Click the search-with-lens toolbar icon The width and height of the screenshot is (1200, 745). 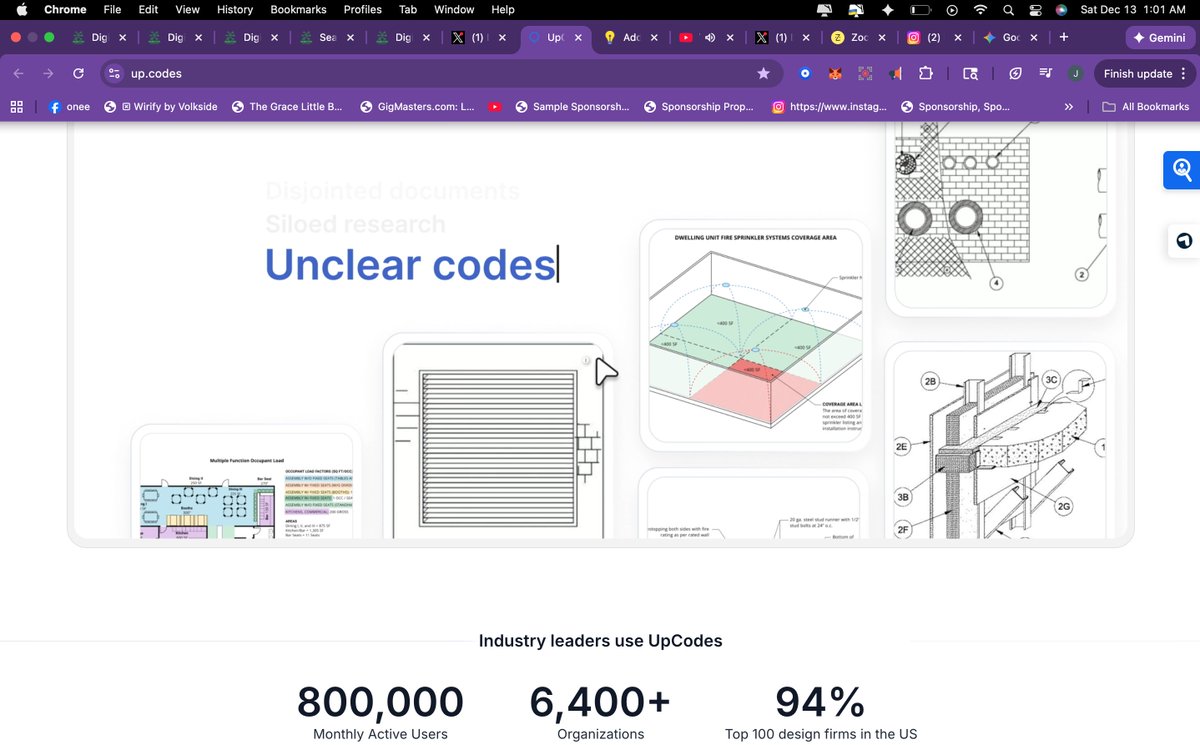coord(969,74)
